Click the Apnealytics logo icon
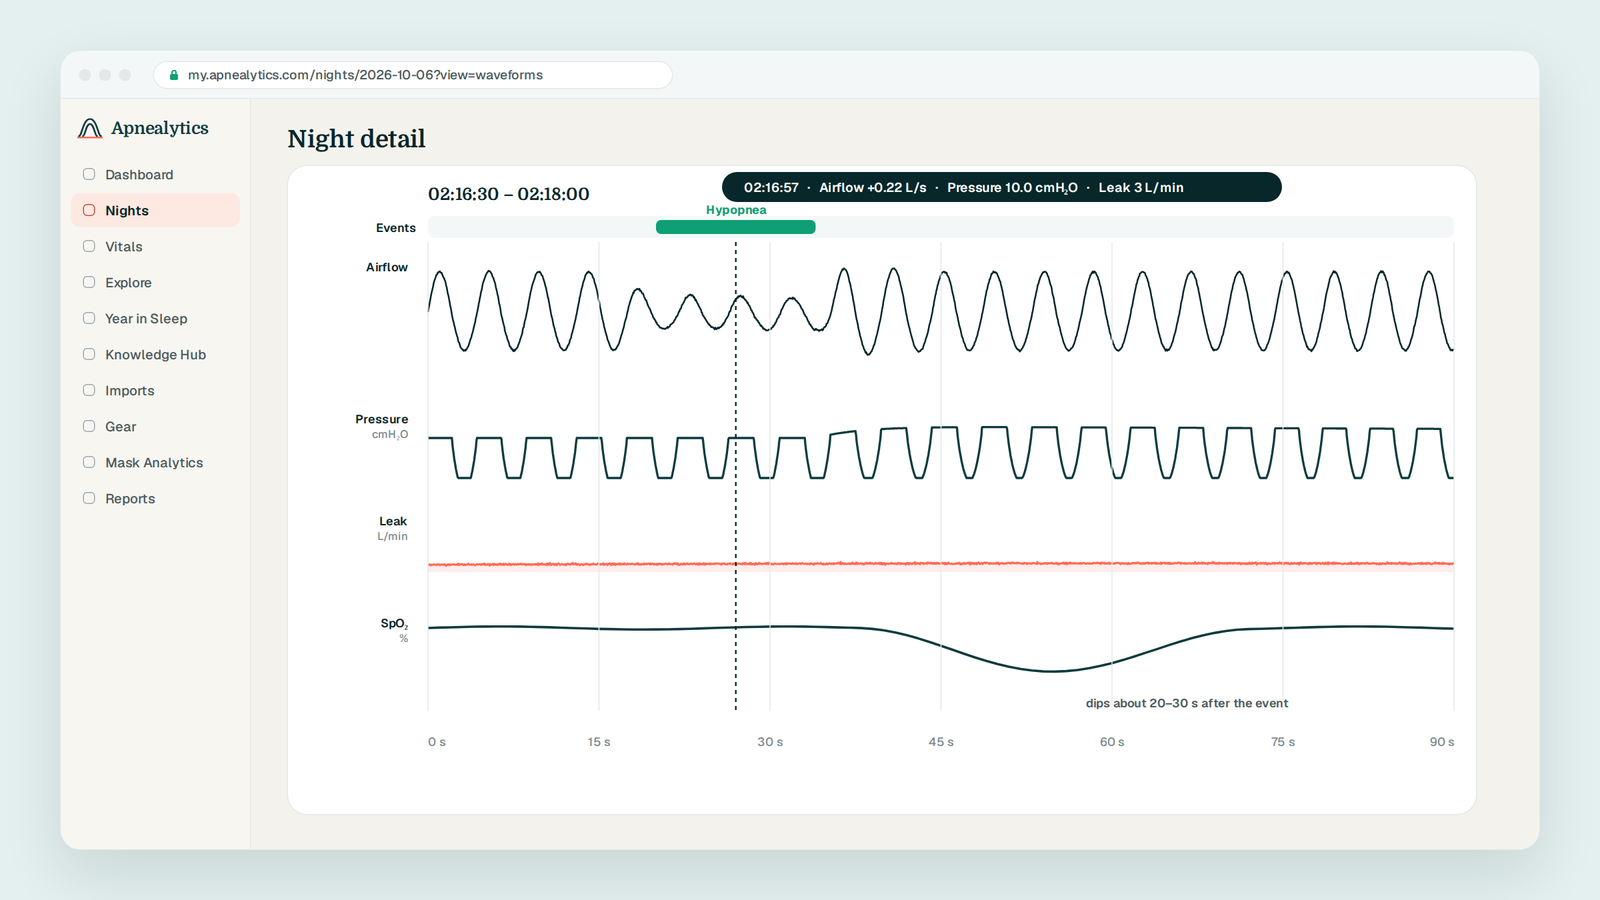The height and width of the screenshot is (900, 1600). 90,128
